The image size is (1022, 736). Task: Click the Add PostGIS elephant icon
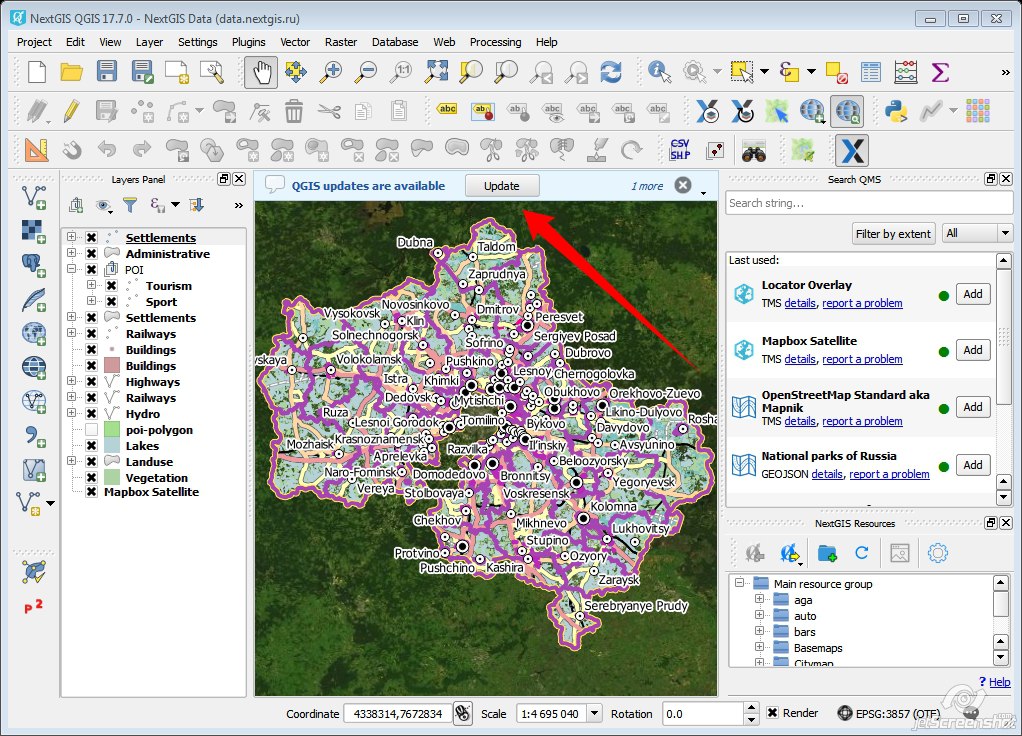[34, 265]
